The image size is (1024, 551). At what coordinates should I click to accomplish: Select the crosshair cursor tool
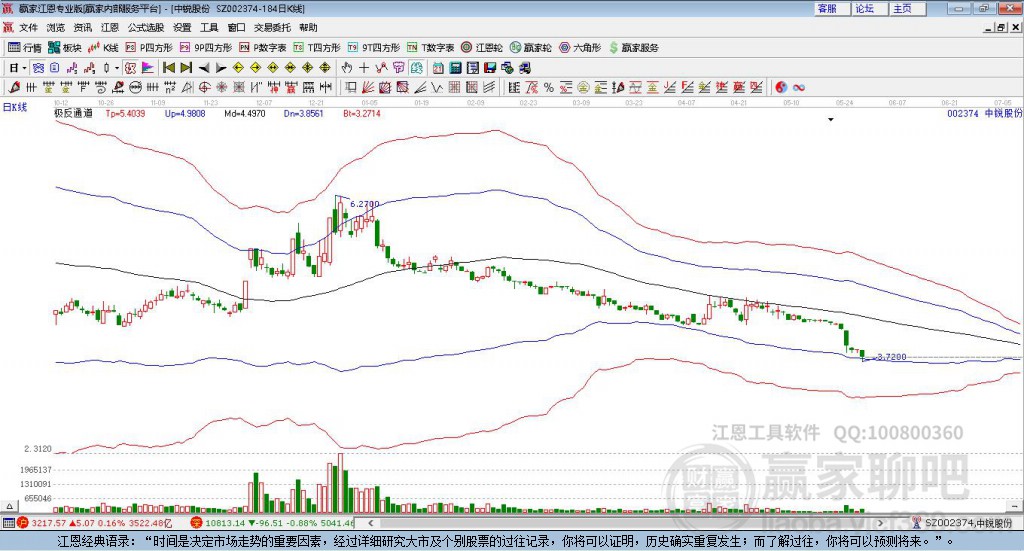[x=364, y=68]
